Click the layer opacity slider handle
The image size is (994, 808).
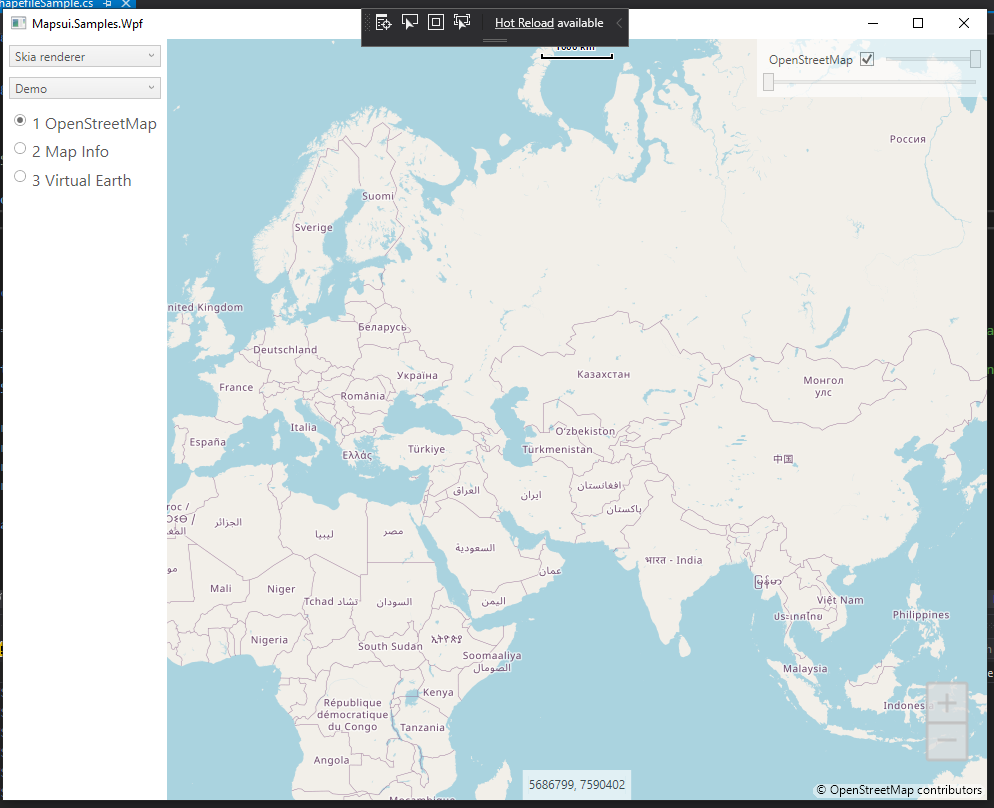click(975, 59)
